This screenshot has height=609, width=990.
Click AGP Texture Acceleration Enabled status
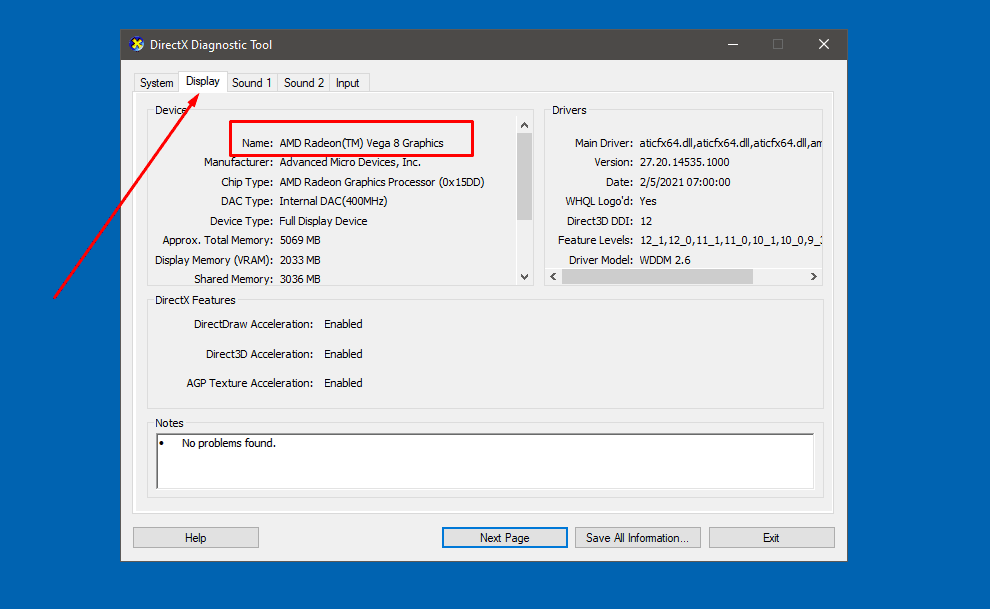click(x=343, y=383)
